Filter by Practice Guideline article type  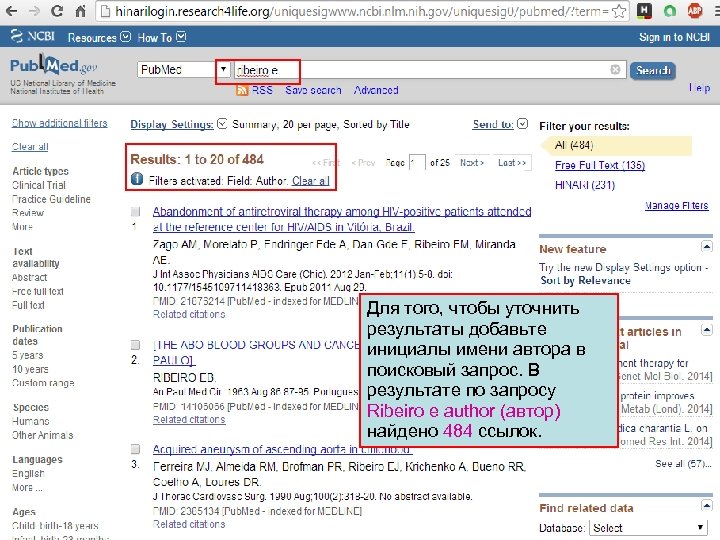click(51, 199)
